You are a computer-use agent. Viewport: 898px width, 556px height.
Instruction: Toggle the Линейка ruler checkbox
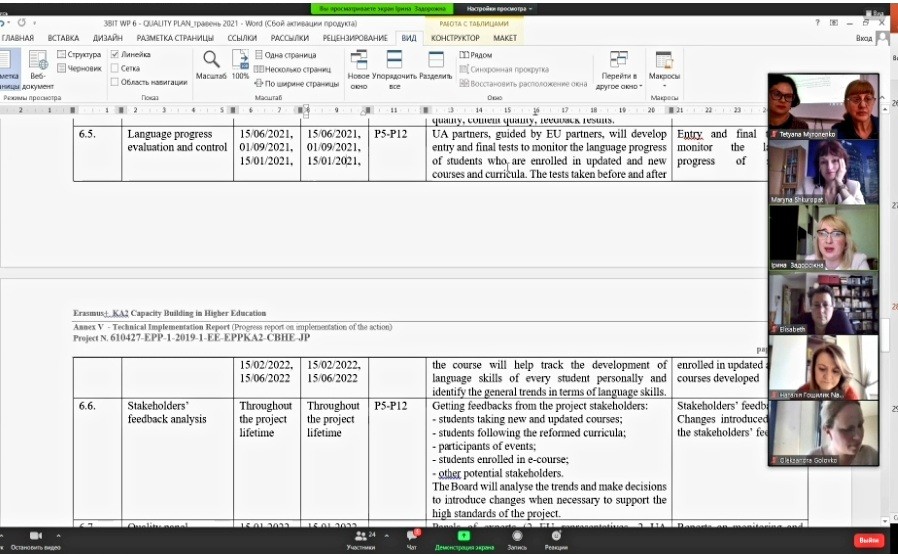(116, 54)
